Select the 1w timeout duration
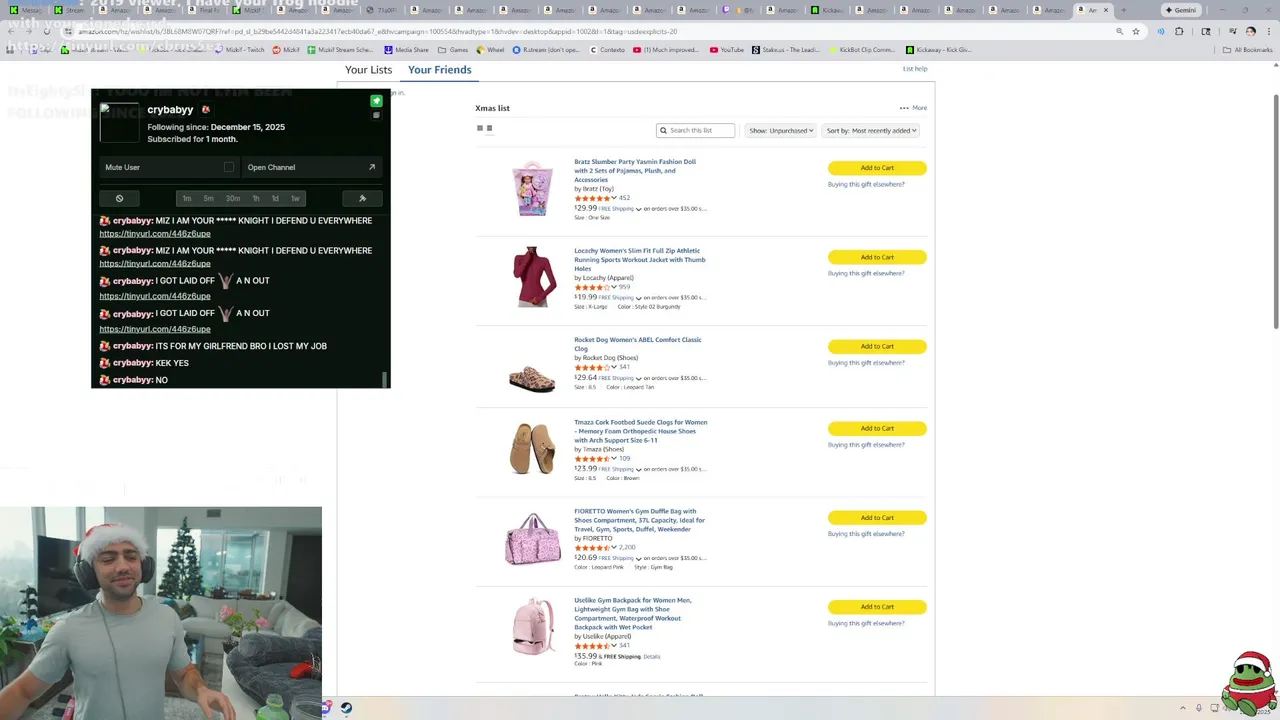1280x720 pixels. pyautogui.click(x=295, y=198)
